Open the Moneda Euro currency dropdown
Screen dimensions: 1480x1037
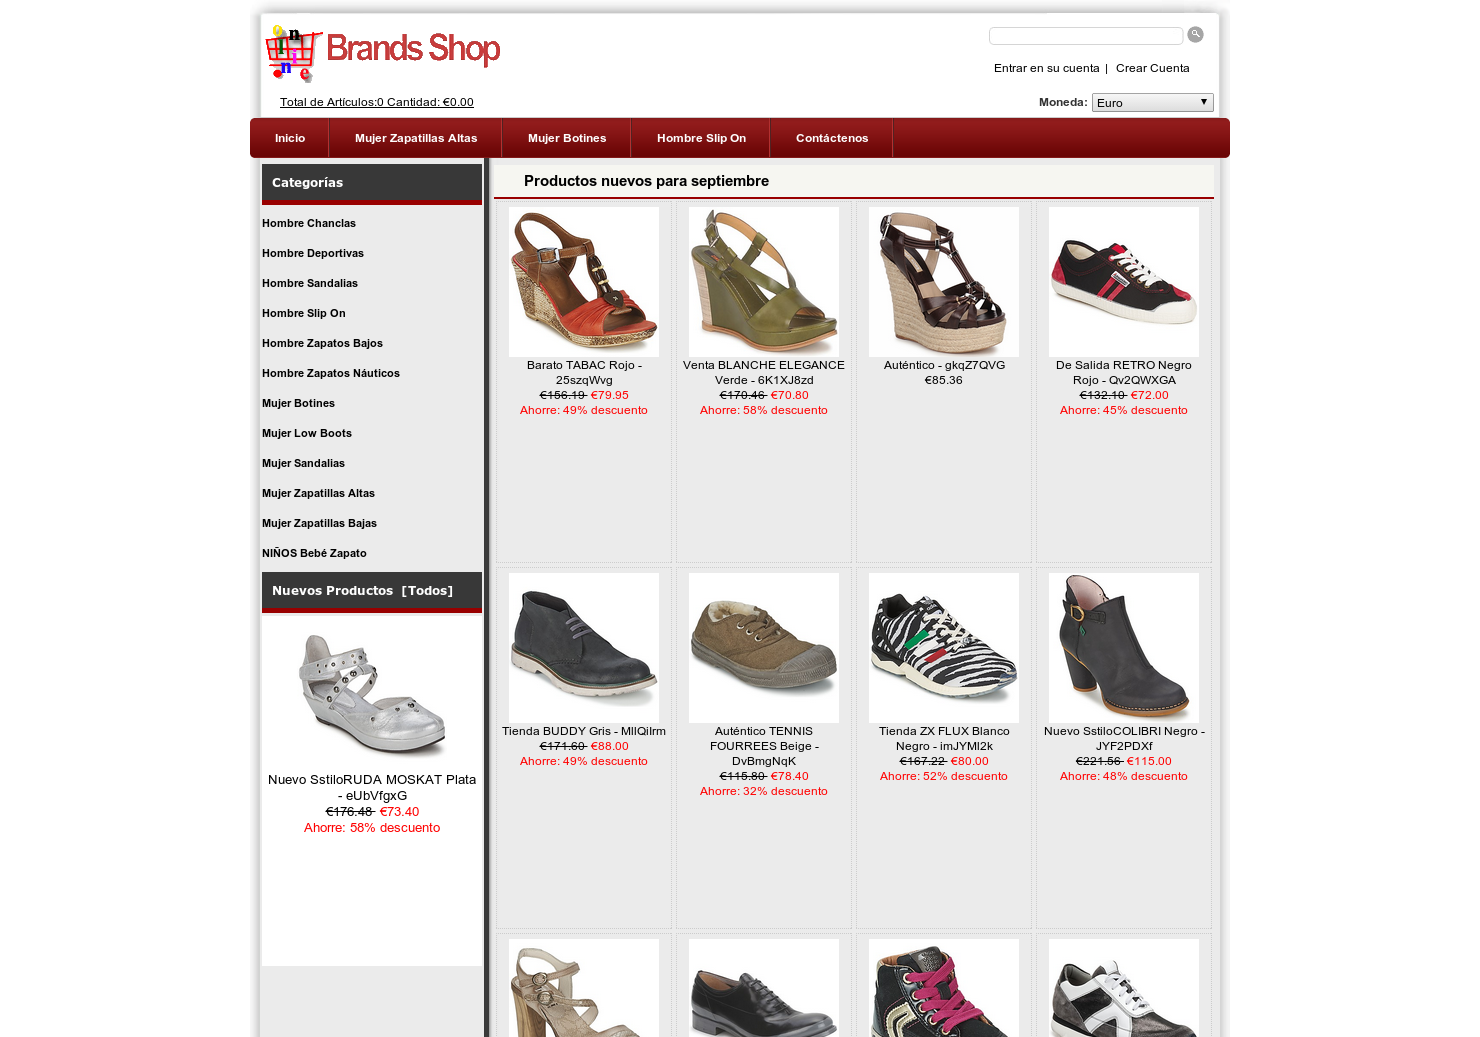tap(1152, 102)
